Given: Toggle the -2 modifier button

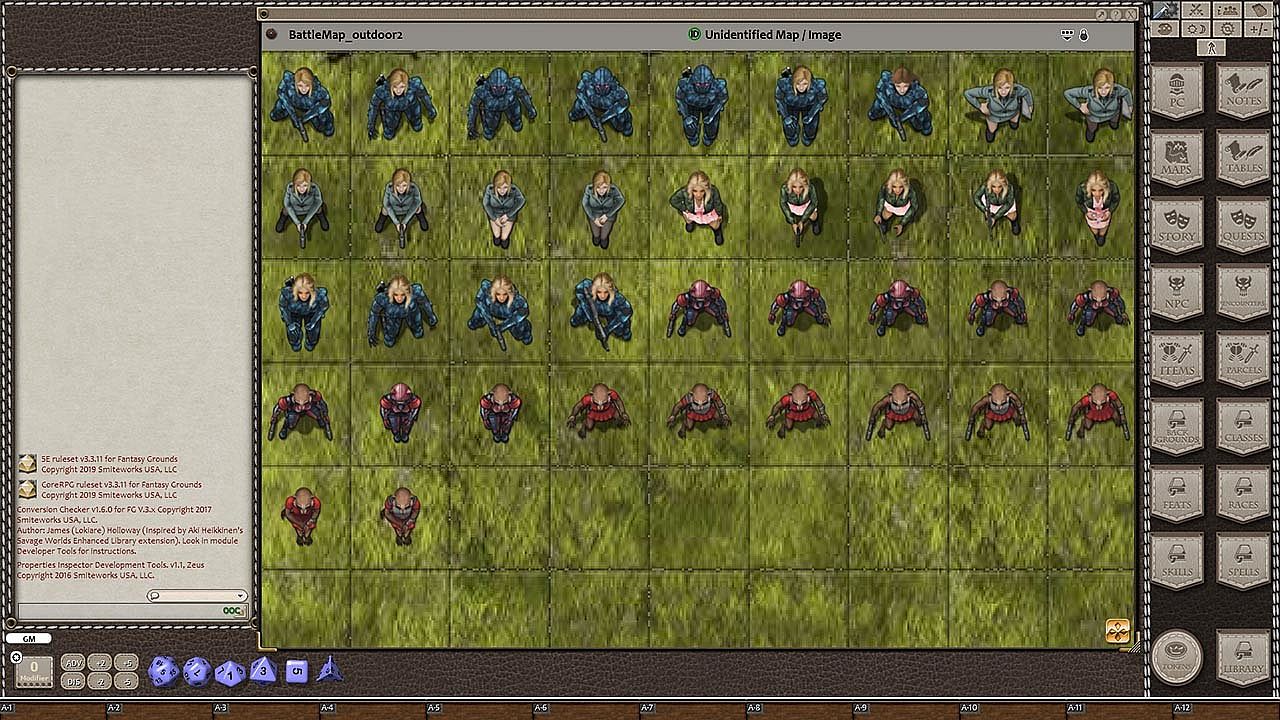Looking at the screenshot, I should coord(99,681).
